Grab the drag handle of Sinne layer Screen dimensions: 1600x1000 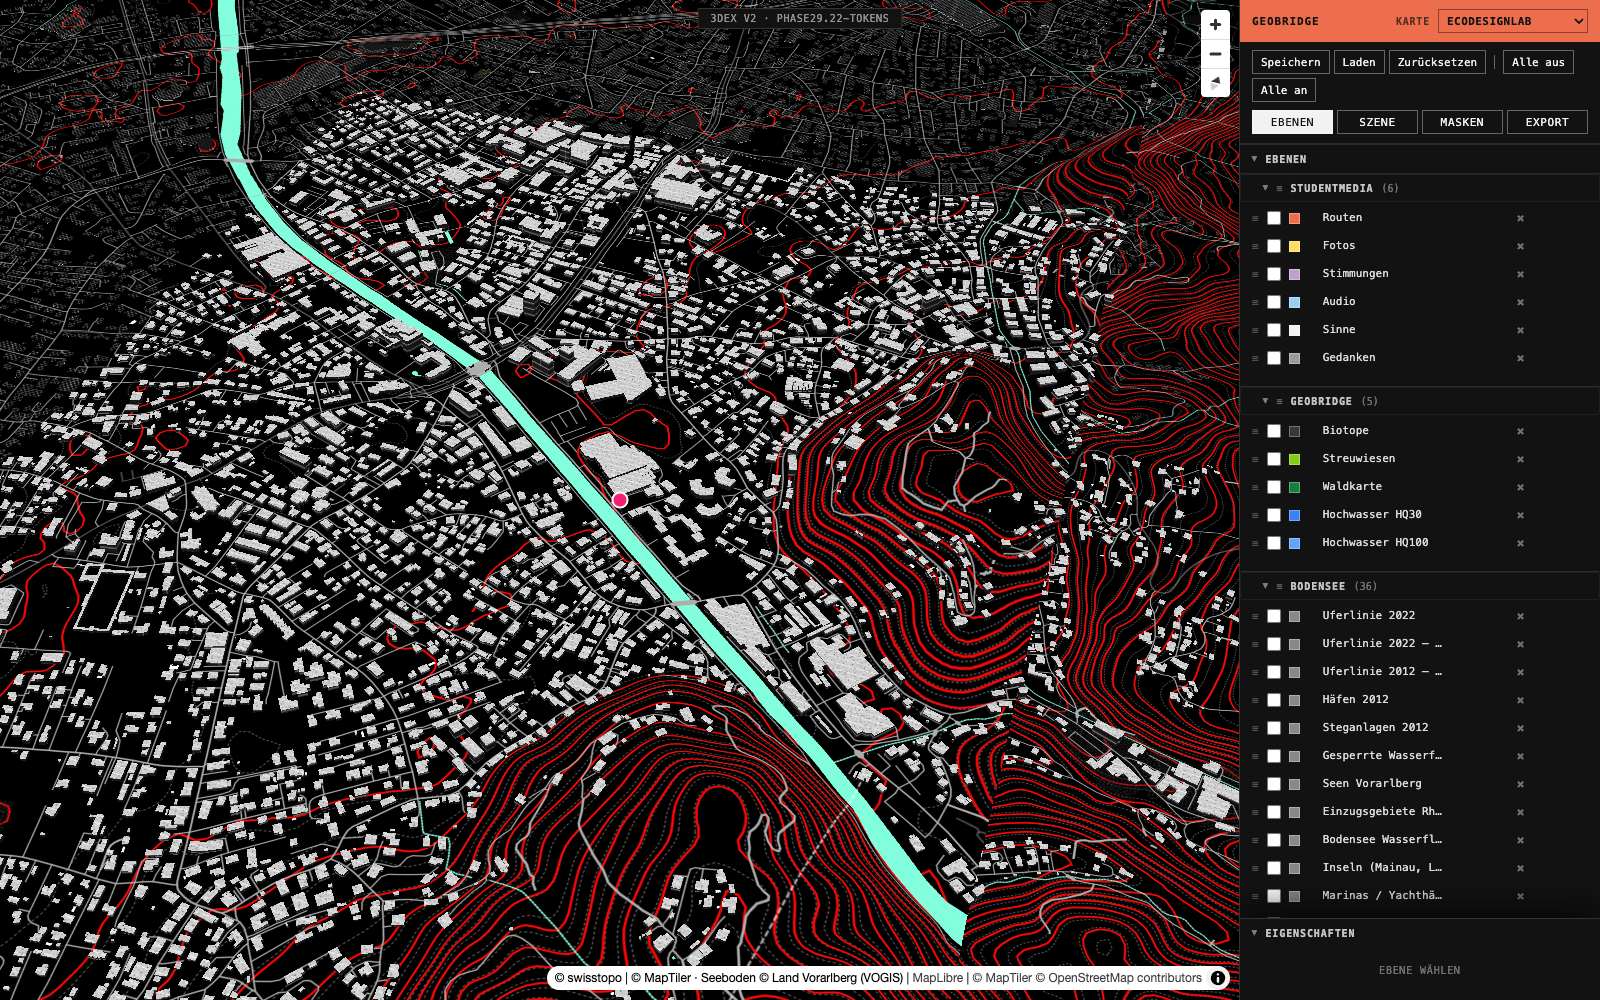pos(1255,330)
